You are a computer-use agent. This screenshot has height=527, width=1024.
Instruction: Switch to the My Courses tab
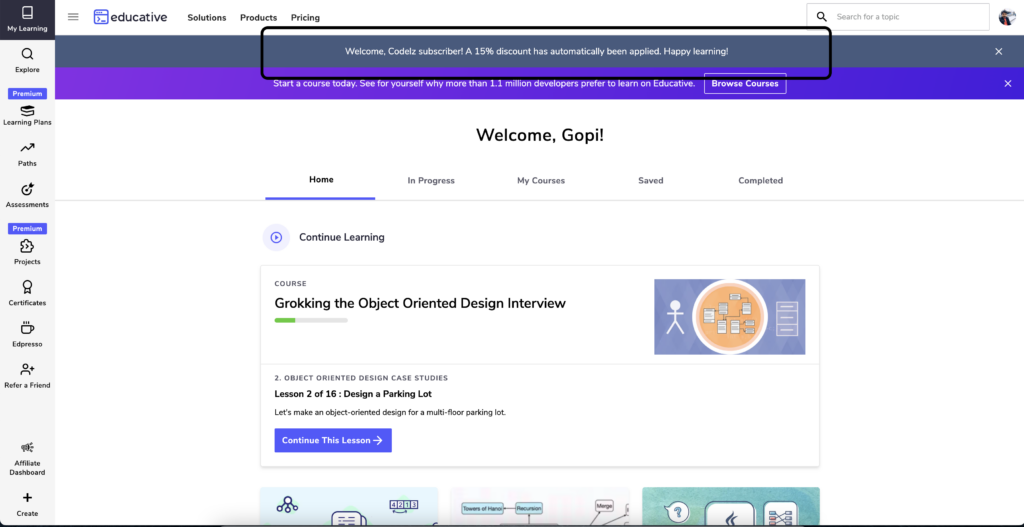click(x=541, y=181)
